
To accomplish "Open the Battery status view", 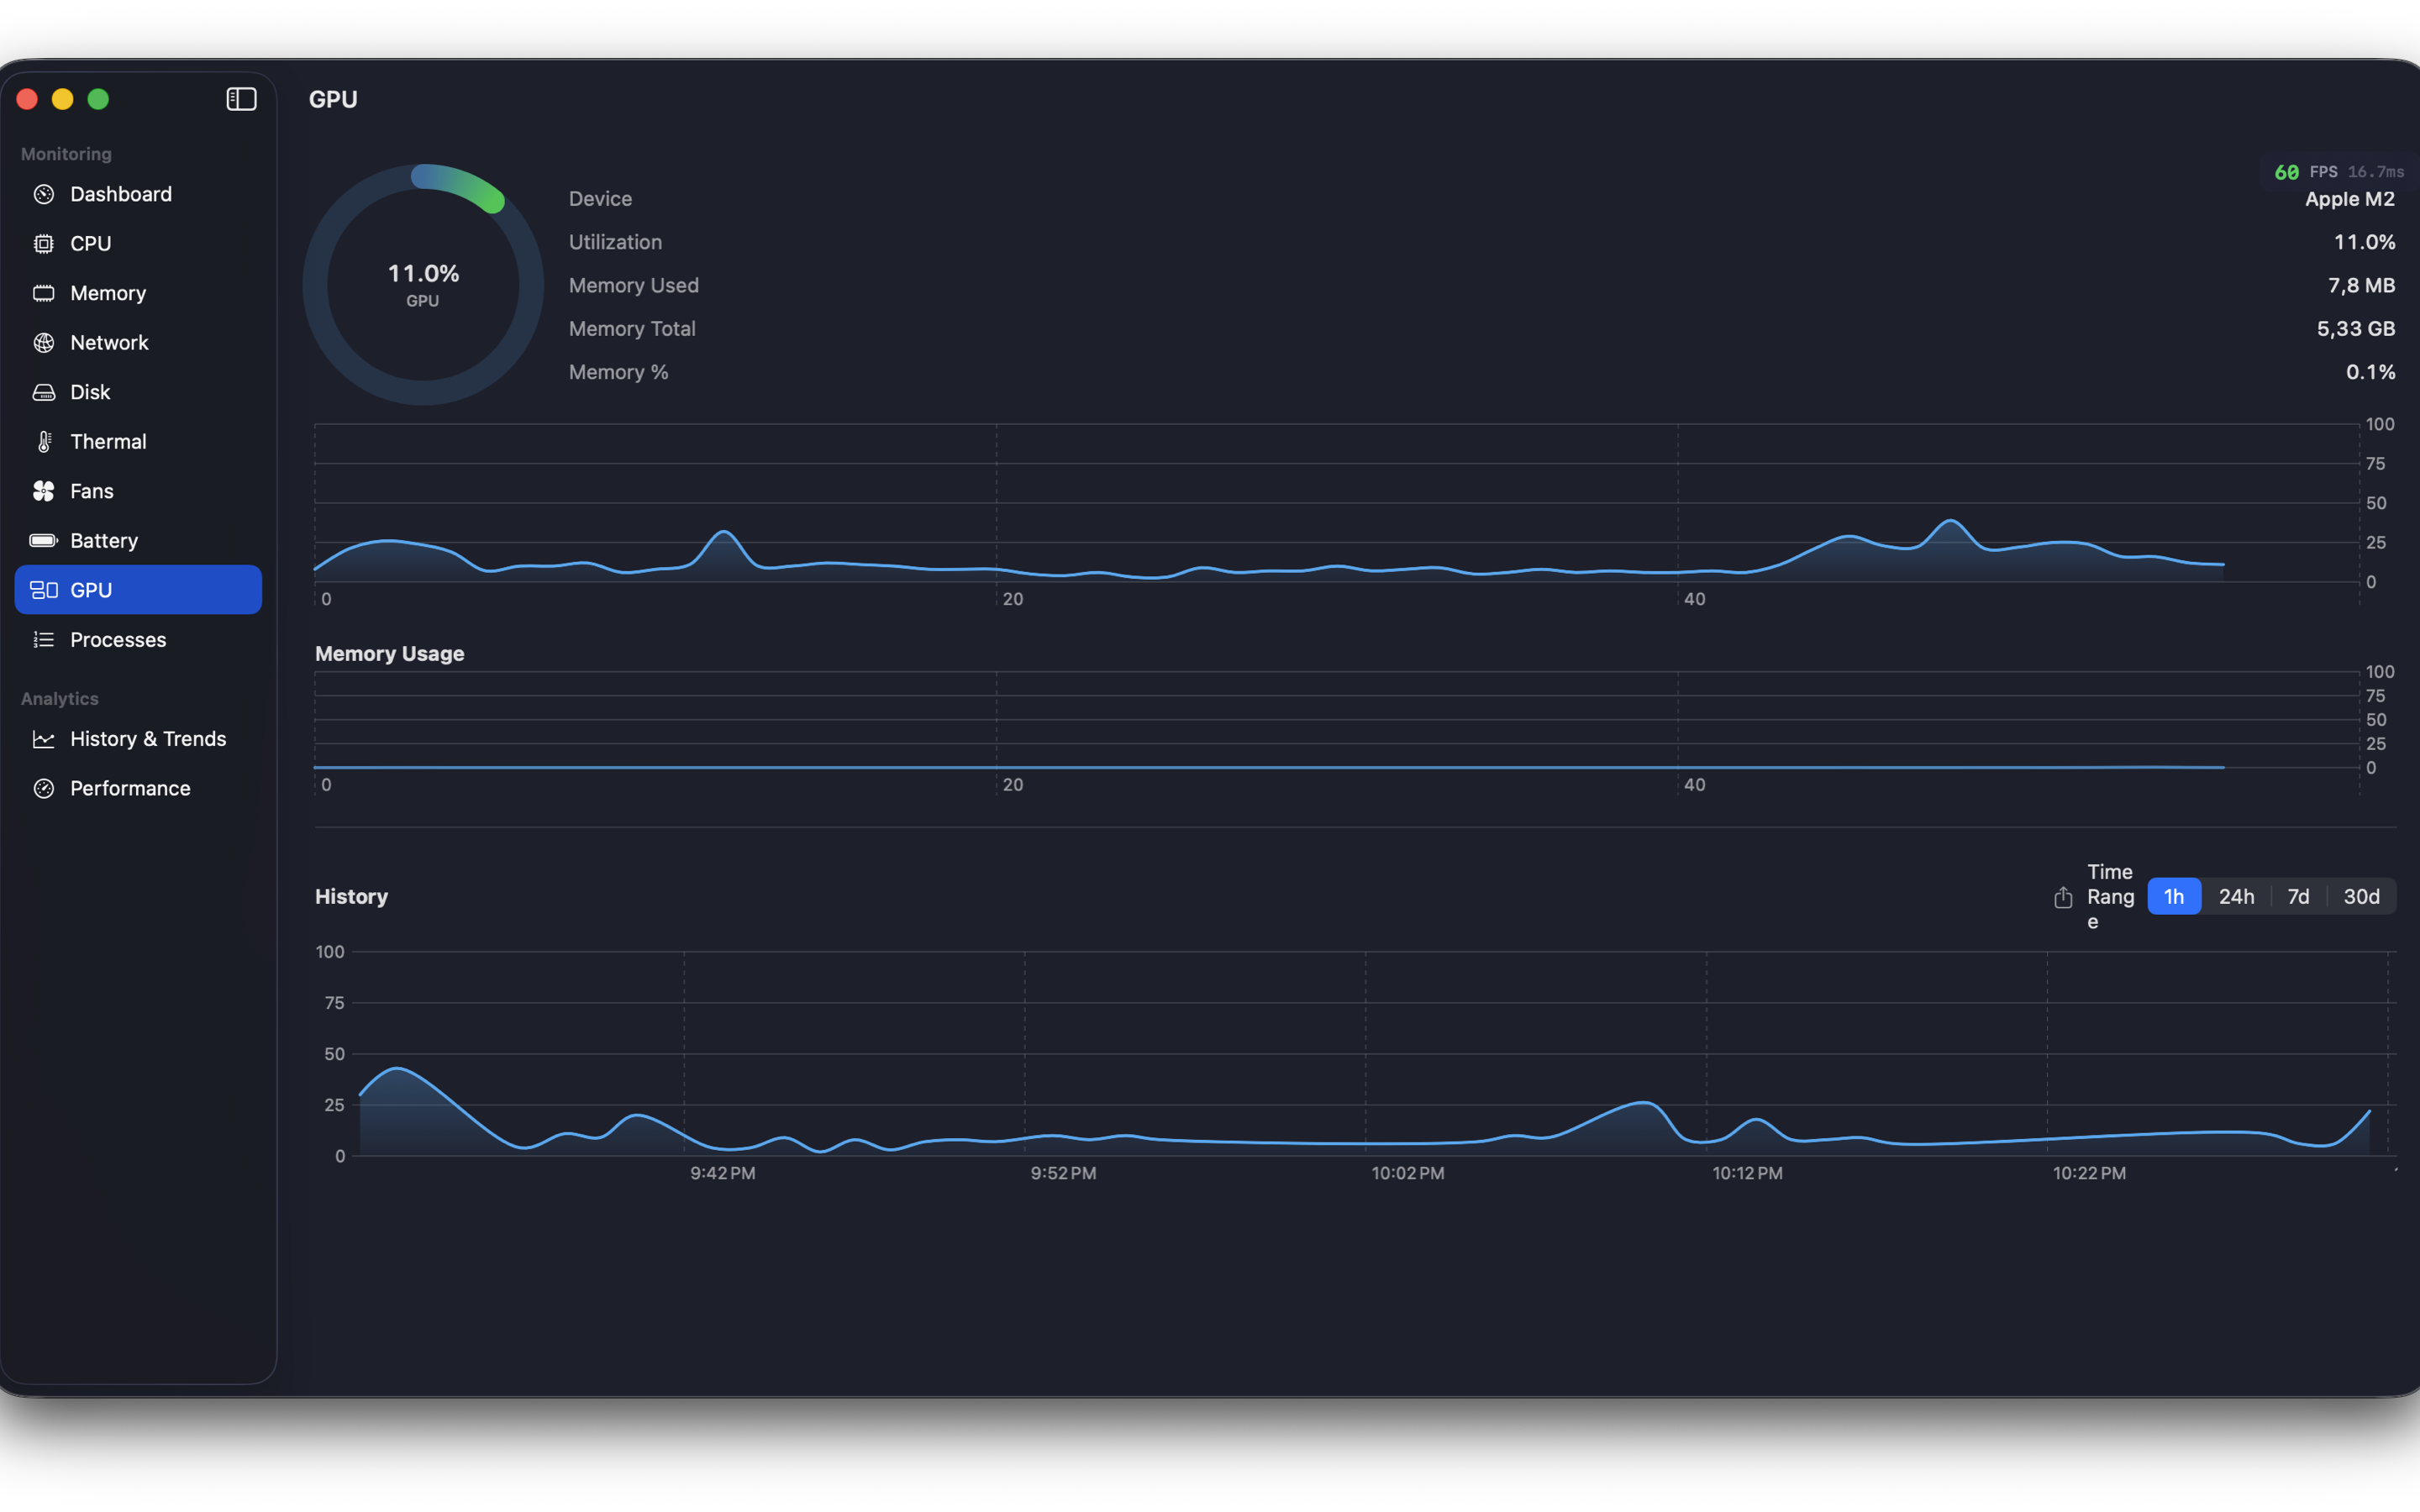I will (x=104, y=540).
